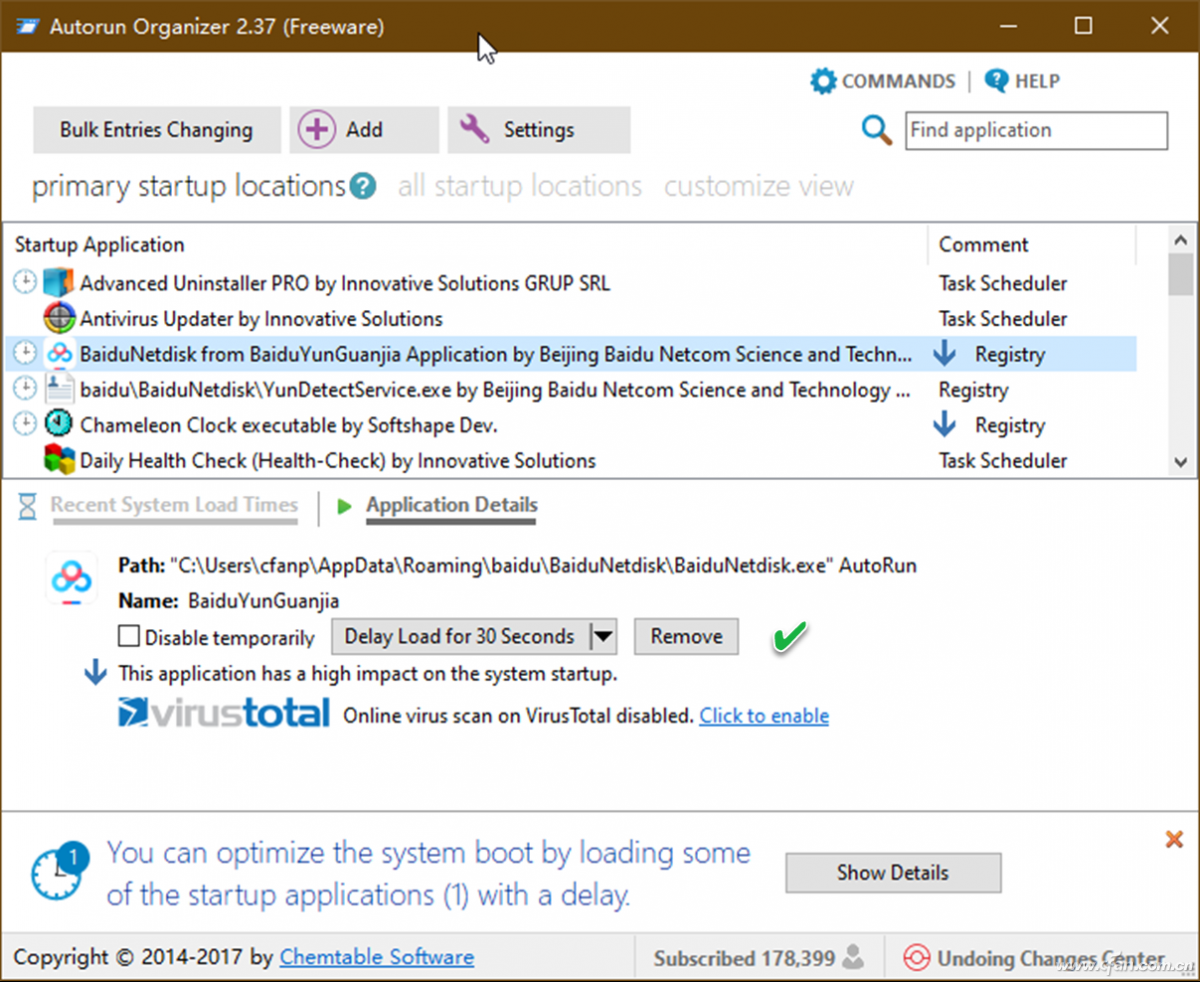Viewport: 1200px width, 982px height.
Task: Open the Delay Load for 30 Seconds dropdown arrow
Action: coord(603,636)
